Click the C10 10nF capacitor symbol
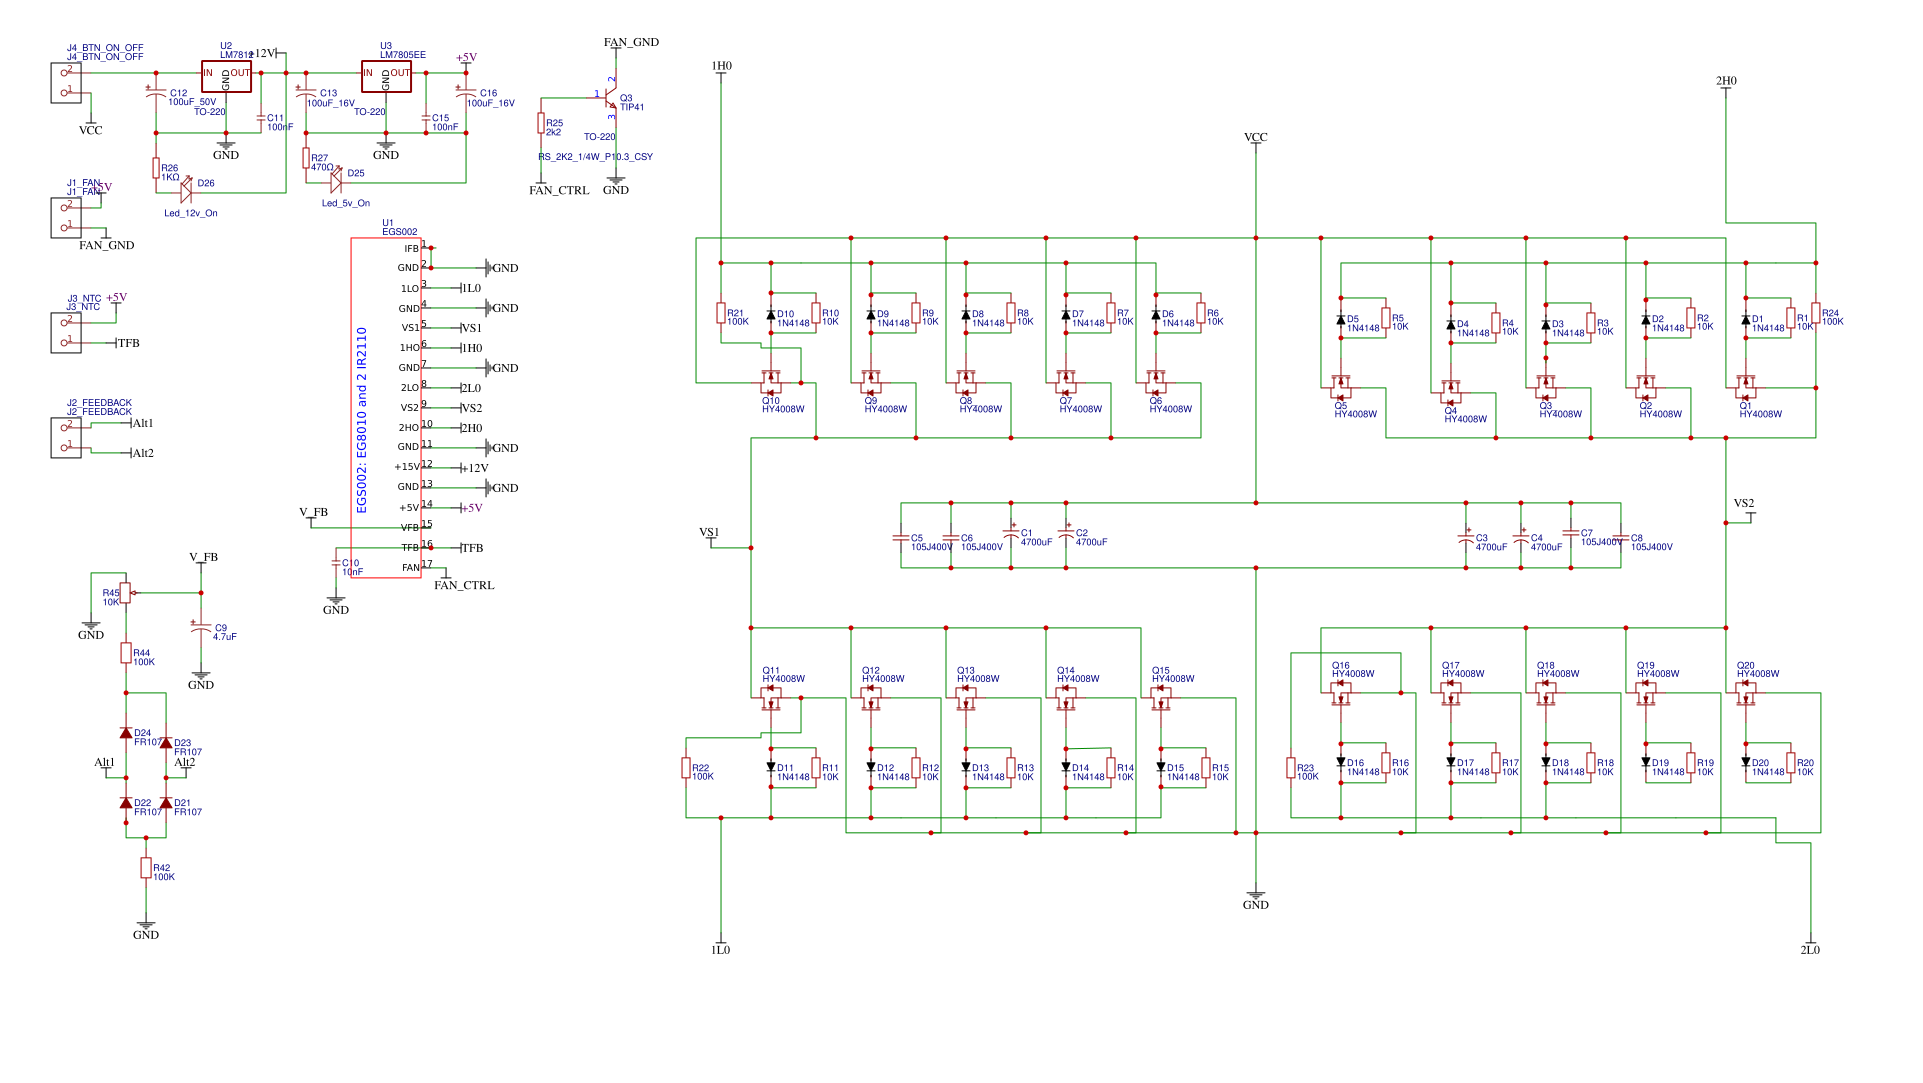The height and width of the screenshot is (1083, 1923). click(336, 563)
